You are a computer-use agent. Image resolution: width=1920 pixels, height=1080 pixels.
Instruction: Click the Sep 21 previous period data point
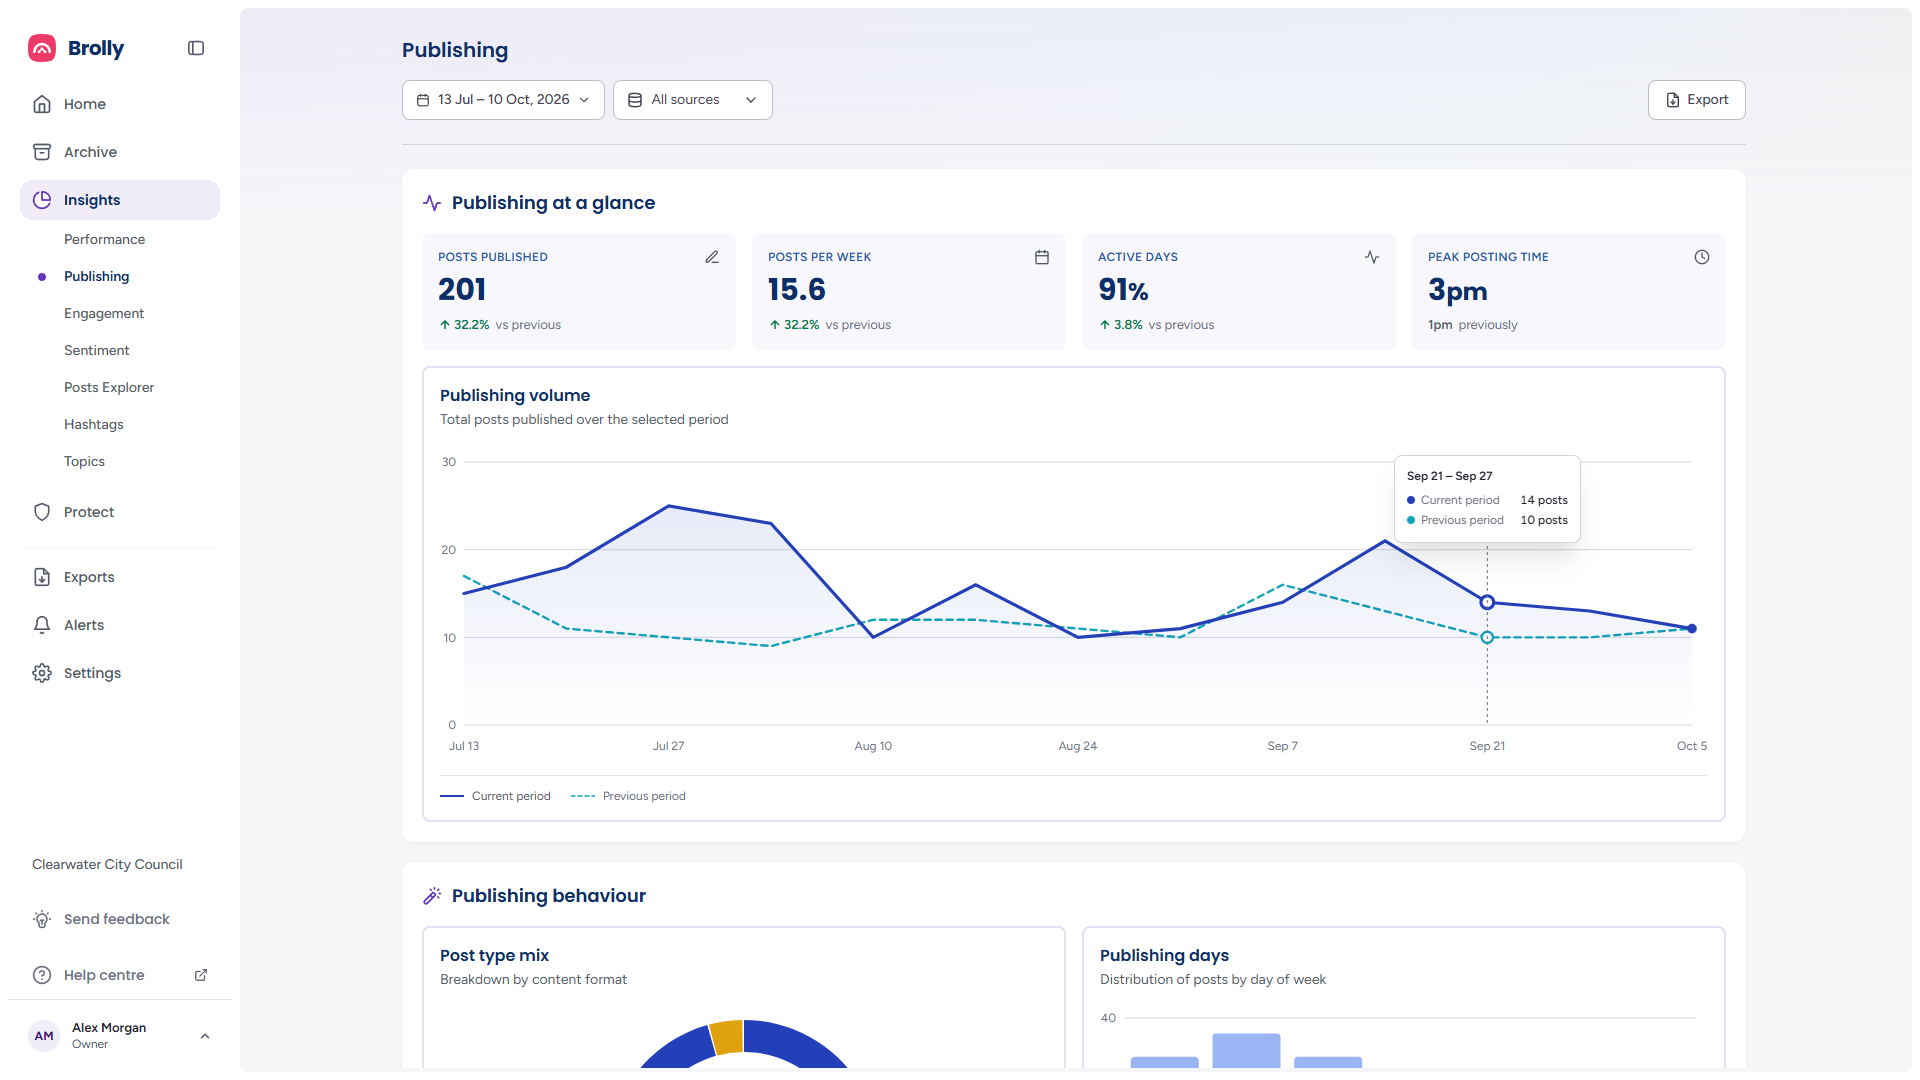coord(1487,637)
